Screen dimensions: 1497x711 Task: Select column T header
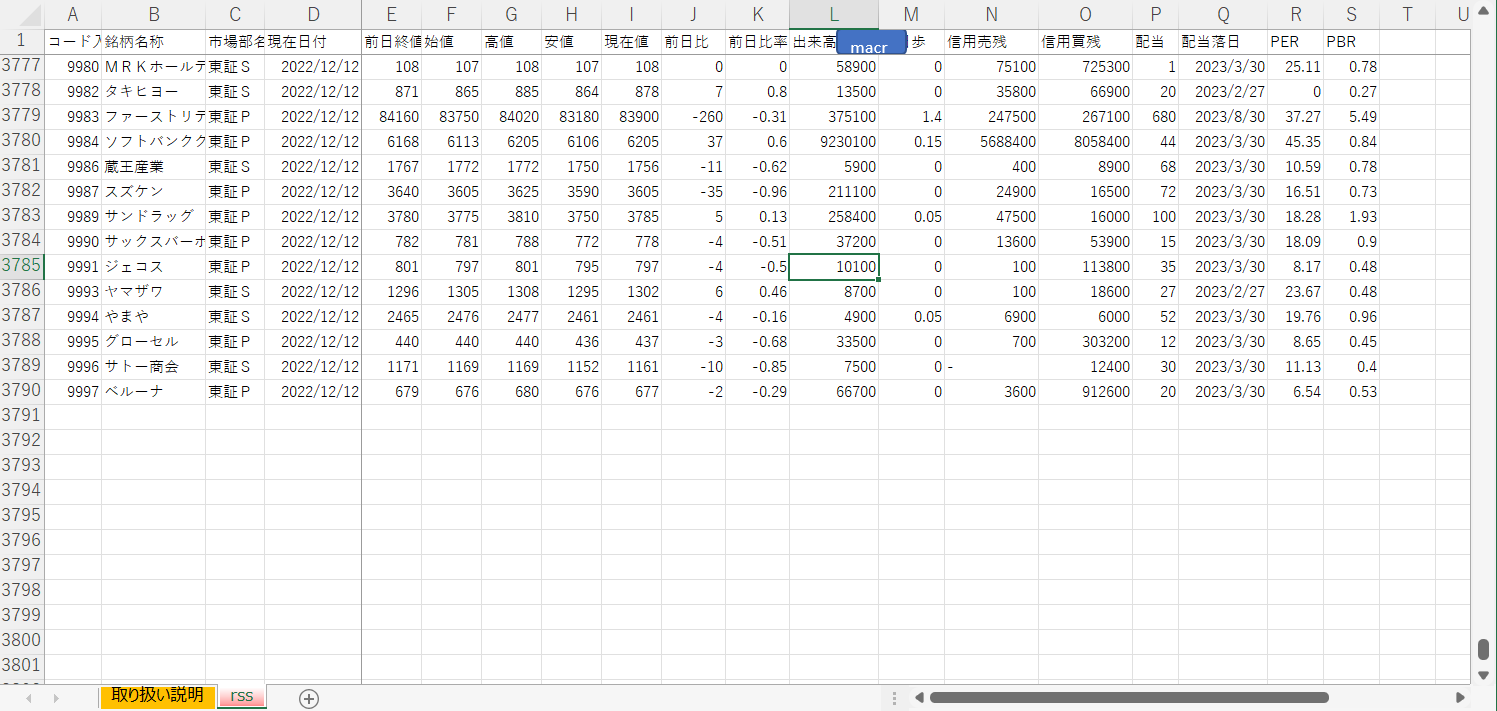[x=1407, y=15]
